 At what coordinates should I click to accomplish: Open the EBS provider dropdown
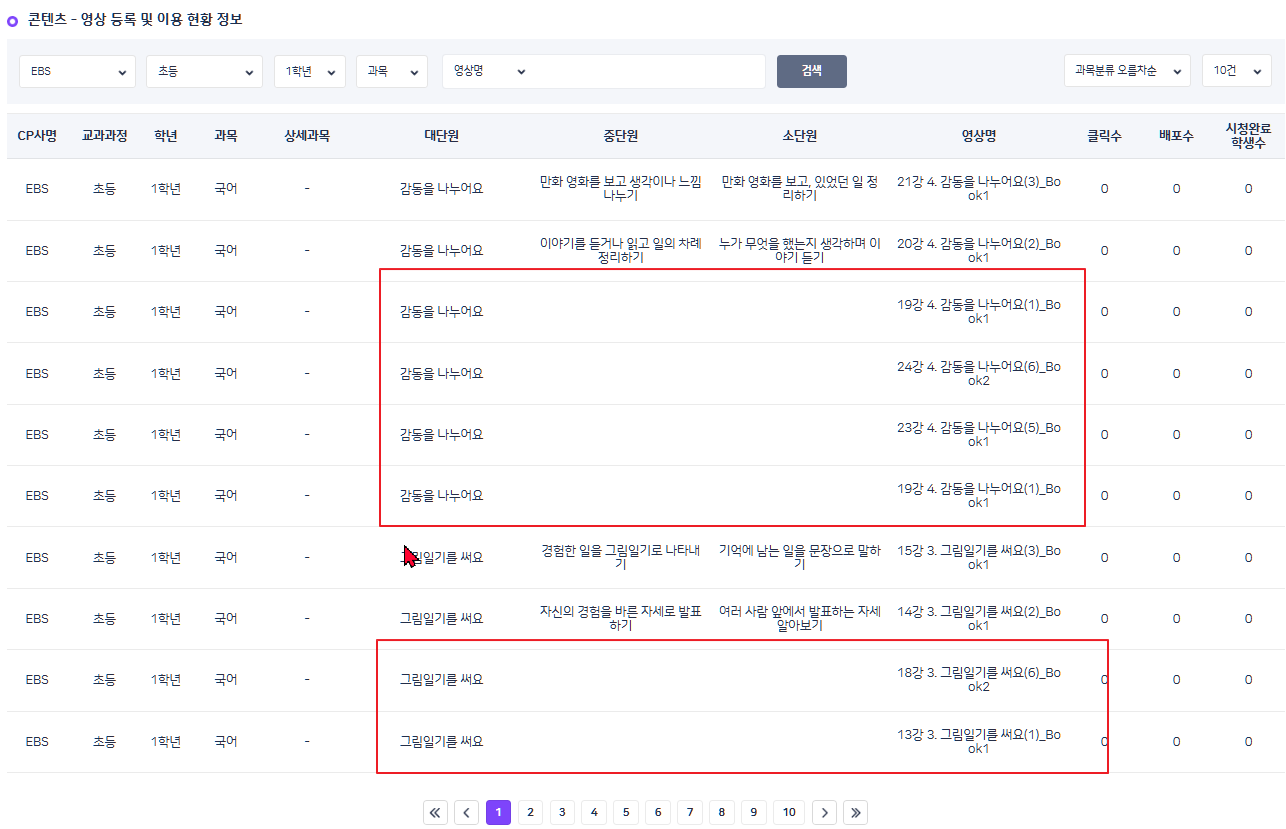(78, 71)
